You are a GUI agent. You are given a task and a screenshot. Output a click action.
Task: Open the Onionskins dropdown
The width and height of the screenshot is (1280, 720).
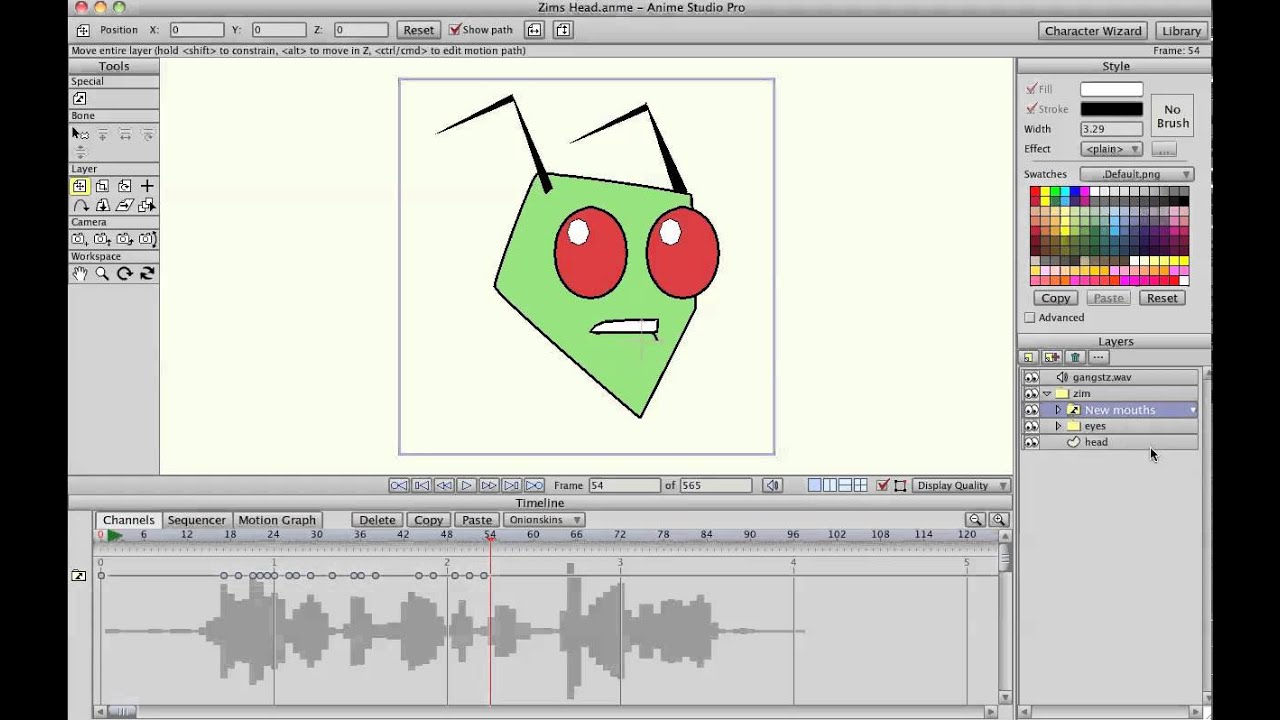(545, 520)
